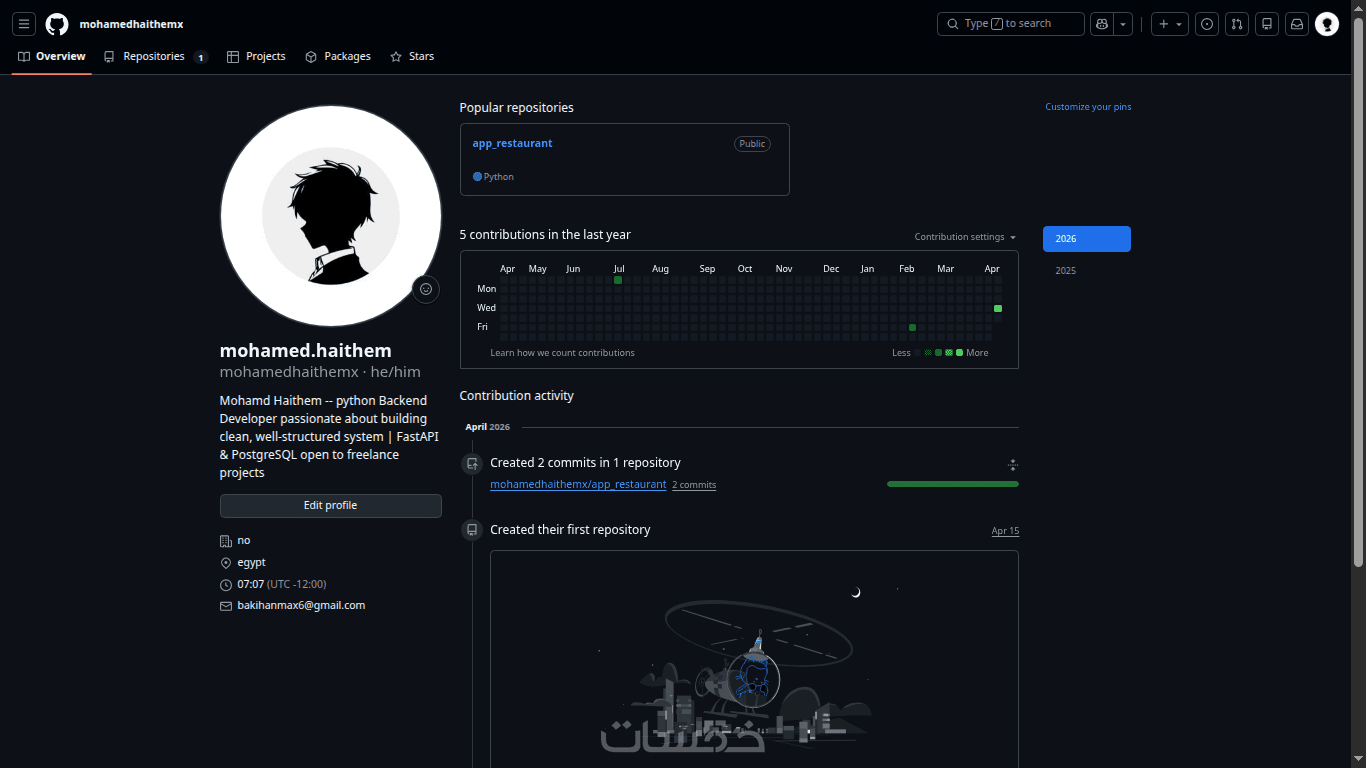Collapse the commits activity with the fold icon
Viewport: 1366px width, 768px height.
click(x=1013, y=464)
